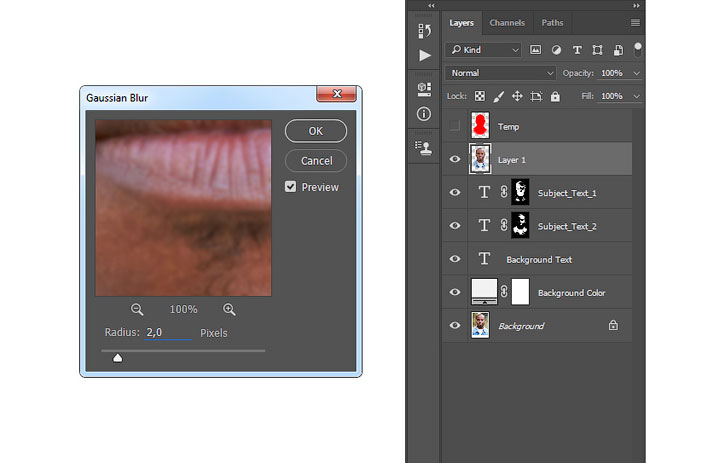The height and width of the screenshot is (463, 725).
Task: Filter layers by adjustment layer icon
Action: tap(556, 50)
